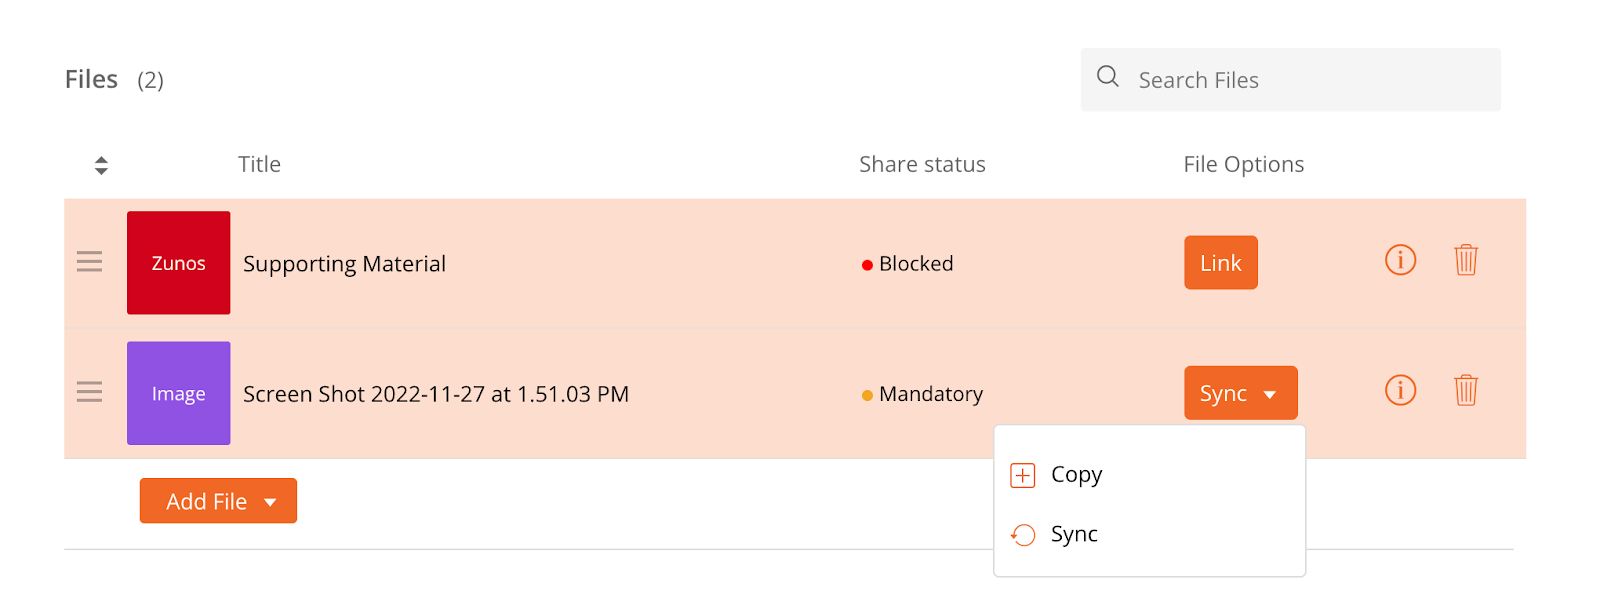This screenshot has height=609, width=1600.
Task: Delete the Supporting Material file
Action: 1466,260
